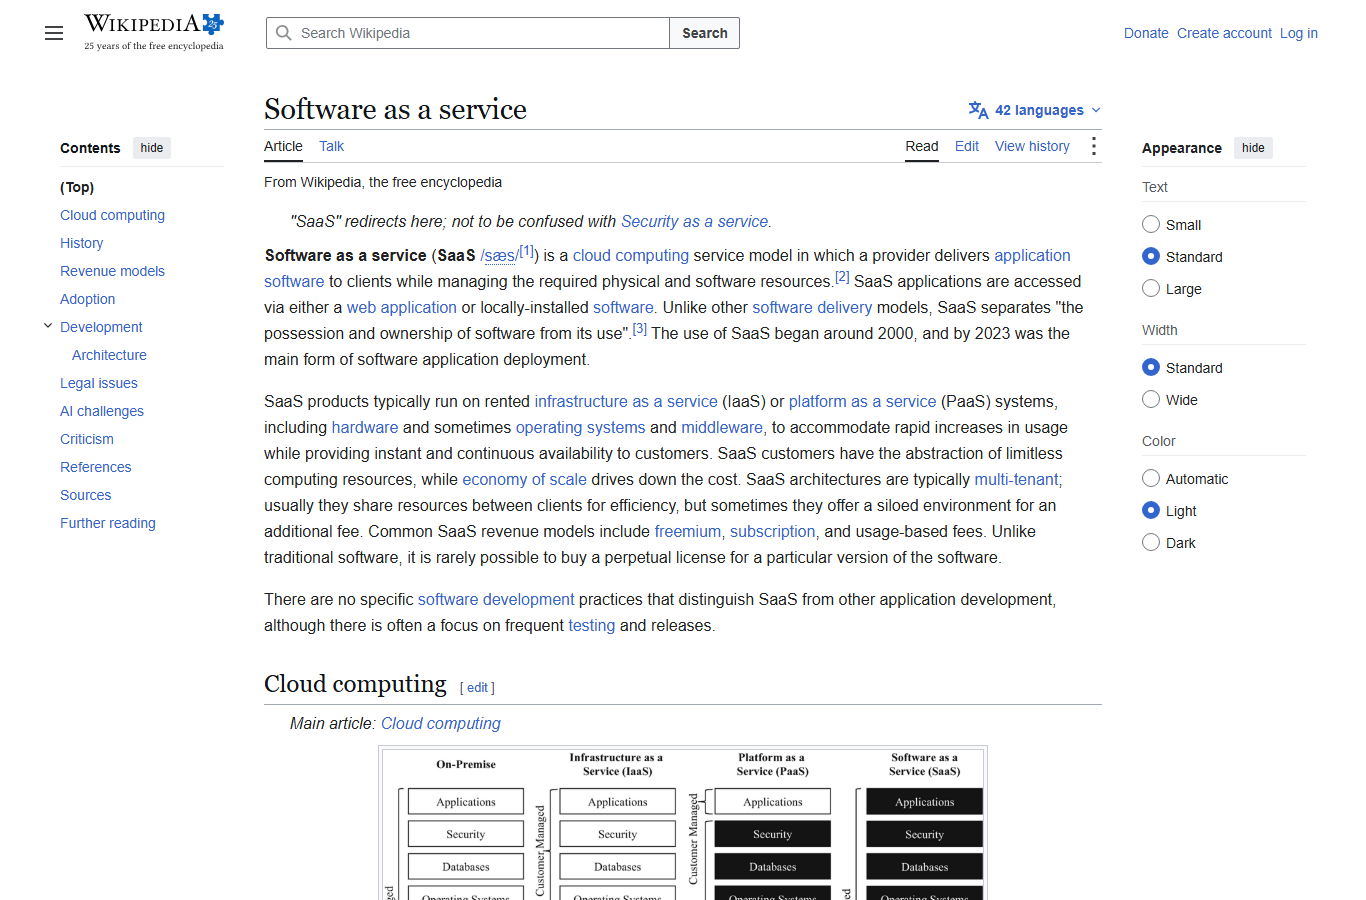This screenshot has width=1366, height=900.
Task: Jump to AI challenges section
Action: coord(102,411)
